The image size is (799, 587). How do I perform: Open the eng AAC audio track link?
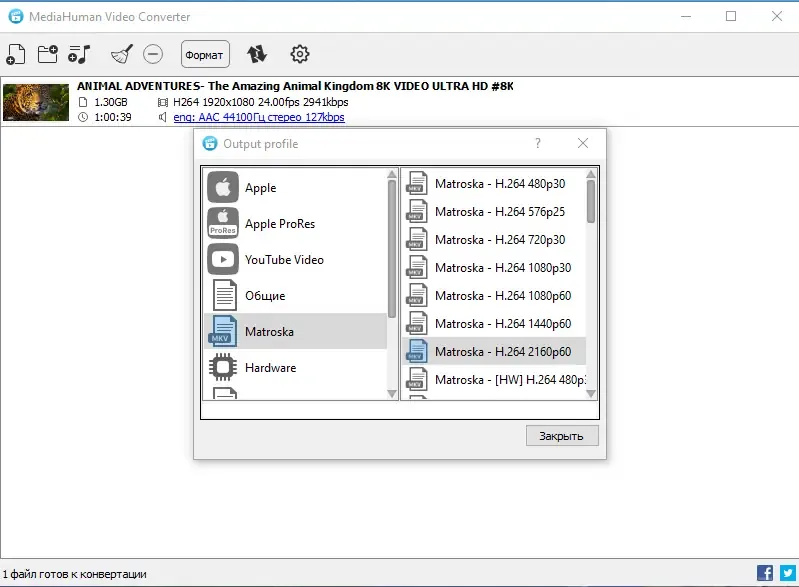pos(259,117)
